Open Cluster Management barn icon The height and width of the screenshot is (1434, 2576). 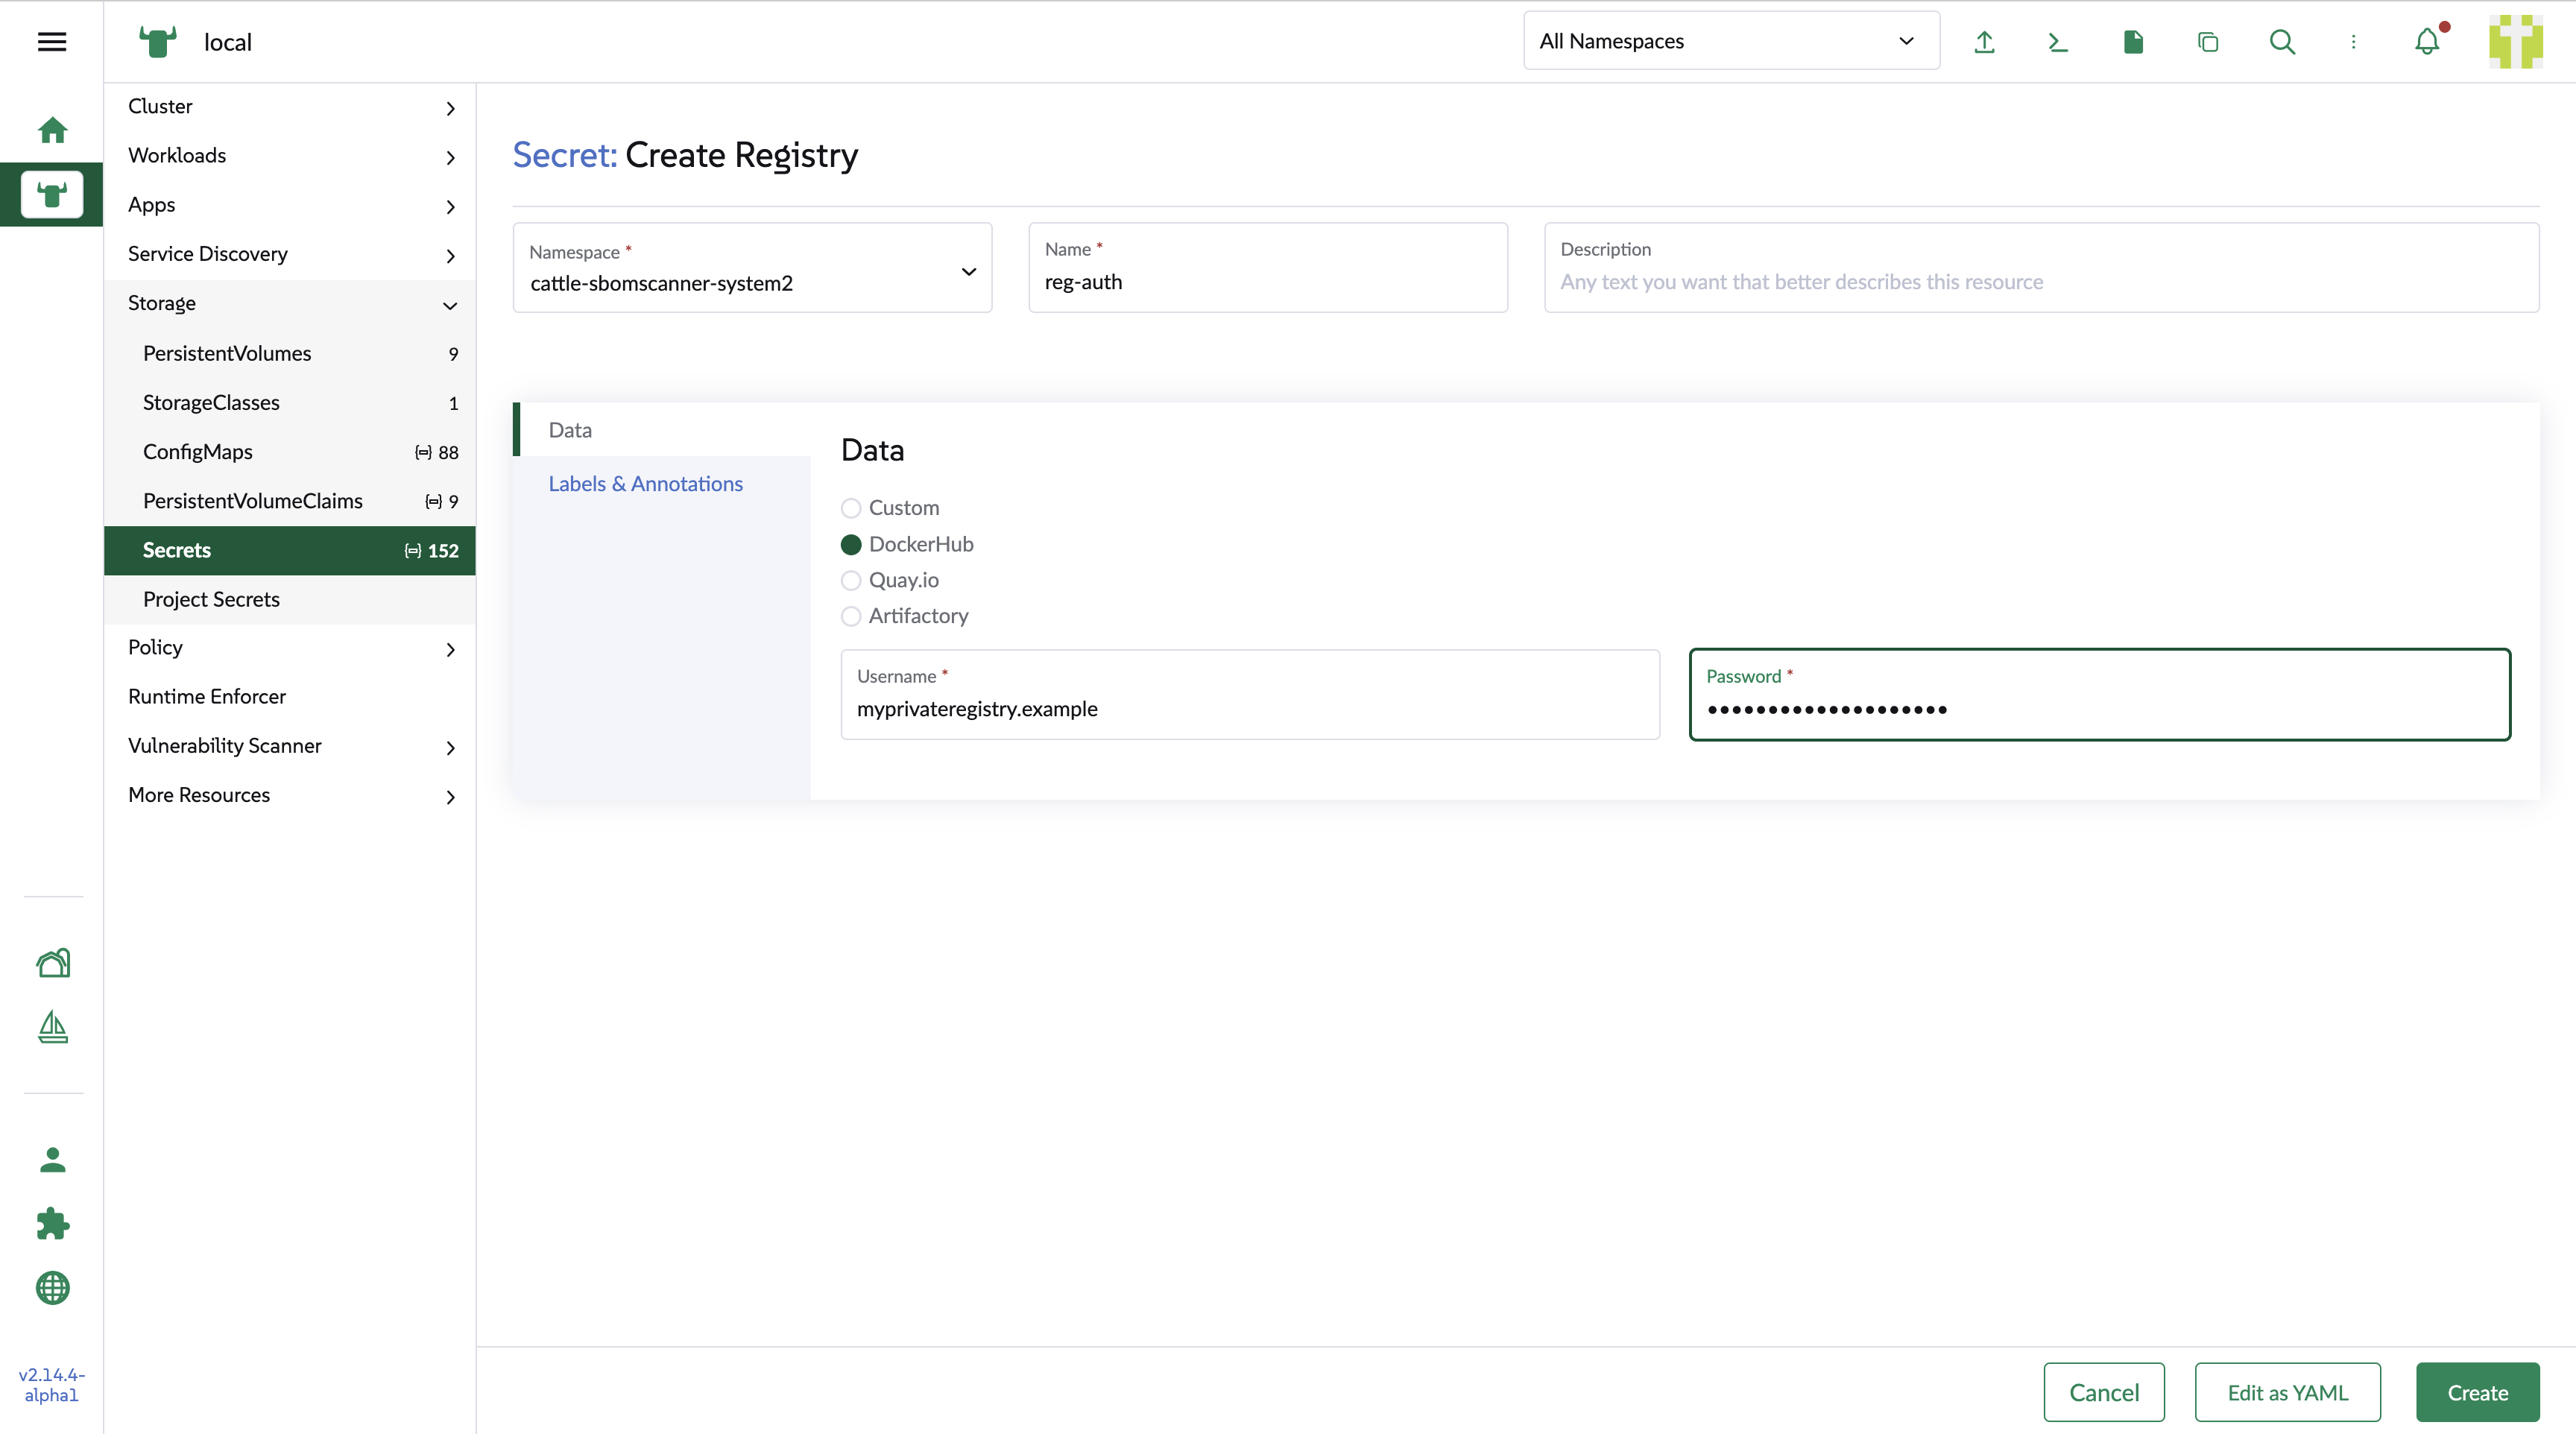[x=52, y=963]
